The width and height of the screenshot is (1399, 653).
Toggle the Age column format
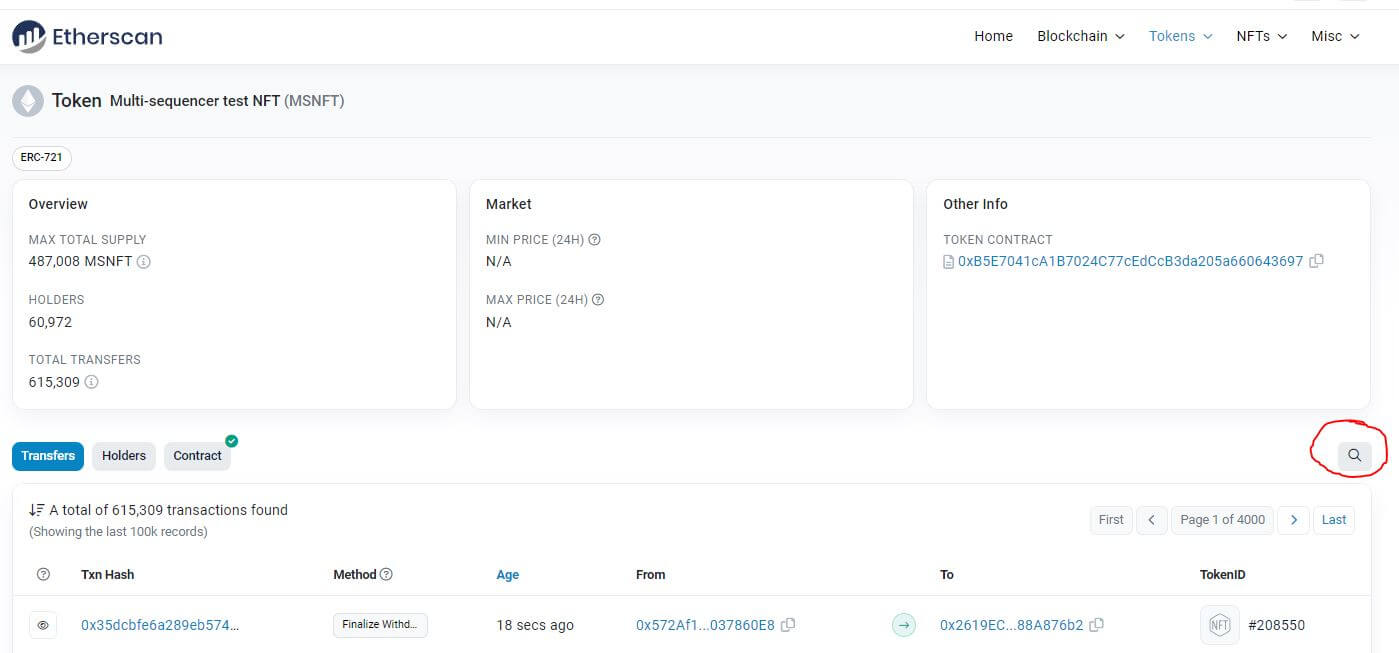click(x=508, y=575)
